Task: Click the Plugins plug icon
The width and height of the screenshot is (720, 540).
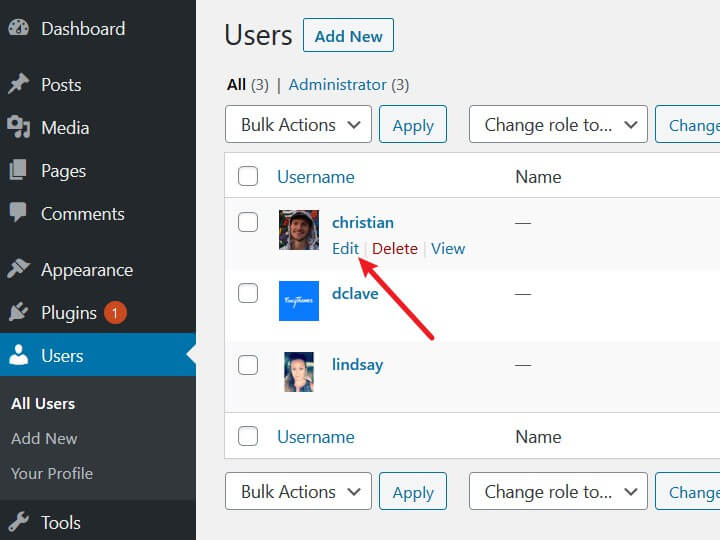Action: 18,312
